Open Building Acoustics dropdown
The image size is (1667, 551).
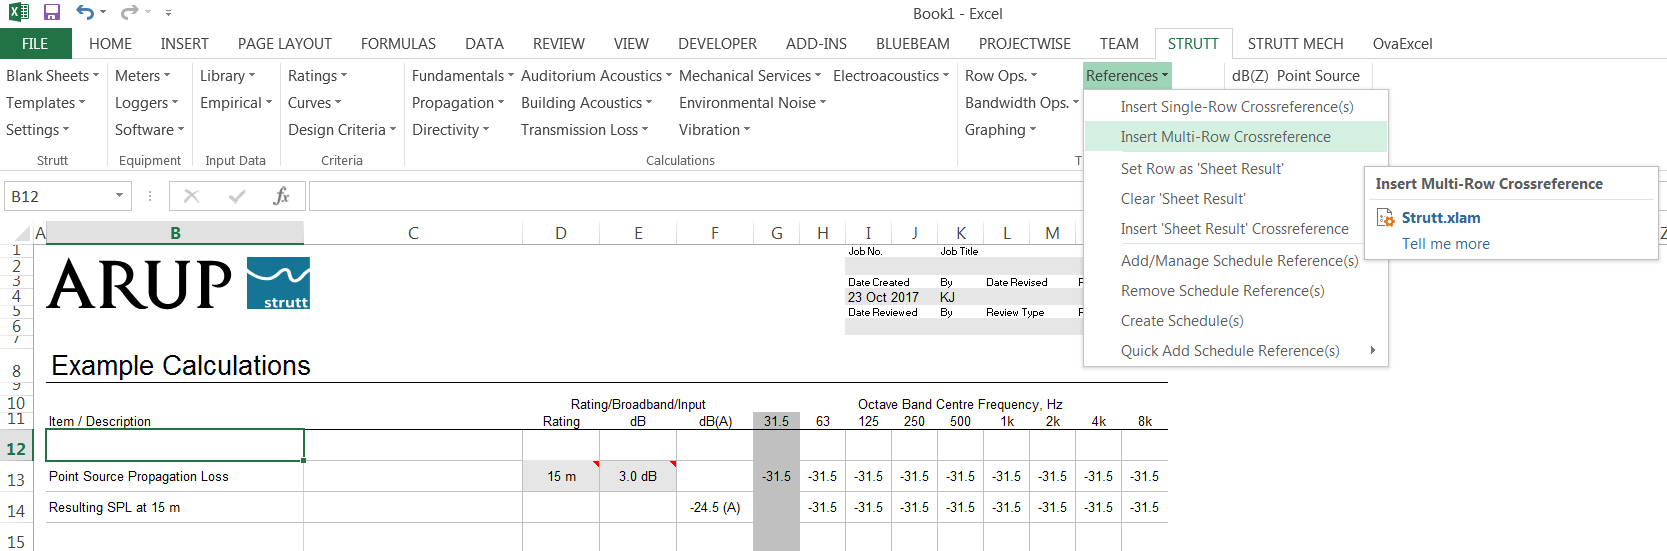586,103
